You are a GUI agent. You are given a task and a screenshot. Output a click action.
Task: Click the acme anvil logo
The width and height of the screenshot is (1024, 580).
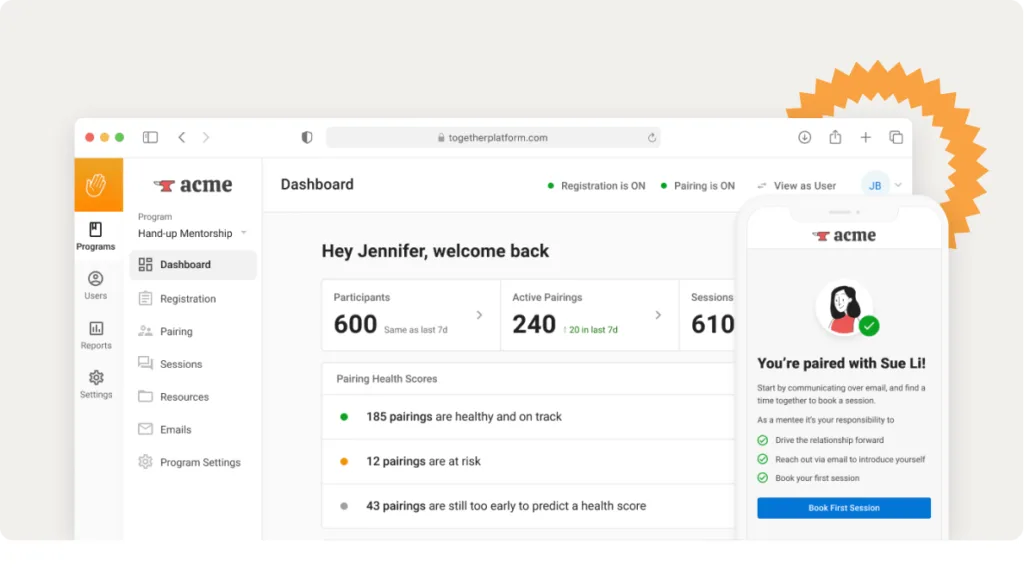point(193,184)
